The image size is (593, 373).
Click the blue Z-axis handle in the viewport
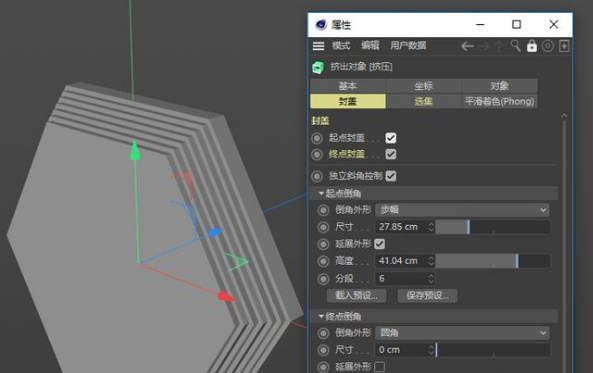[214, 232]
